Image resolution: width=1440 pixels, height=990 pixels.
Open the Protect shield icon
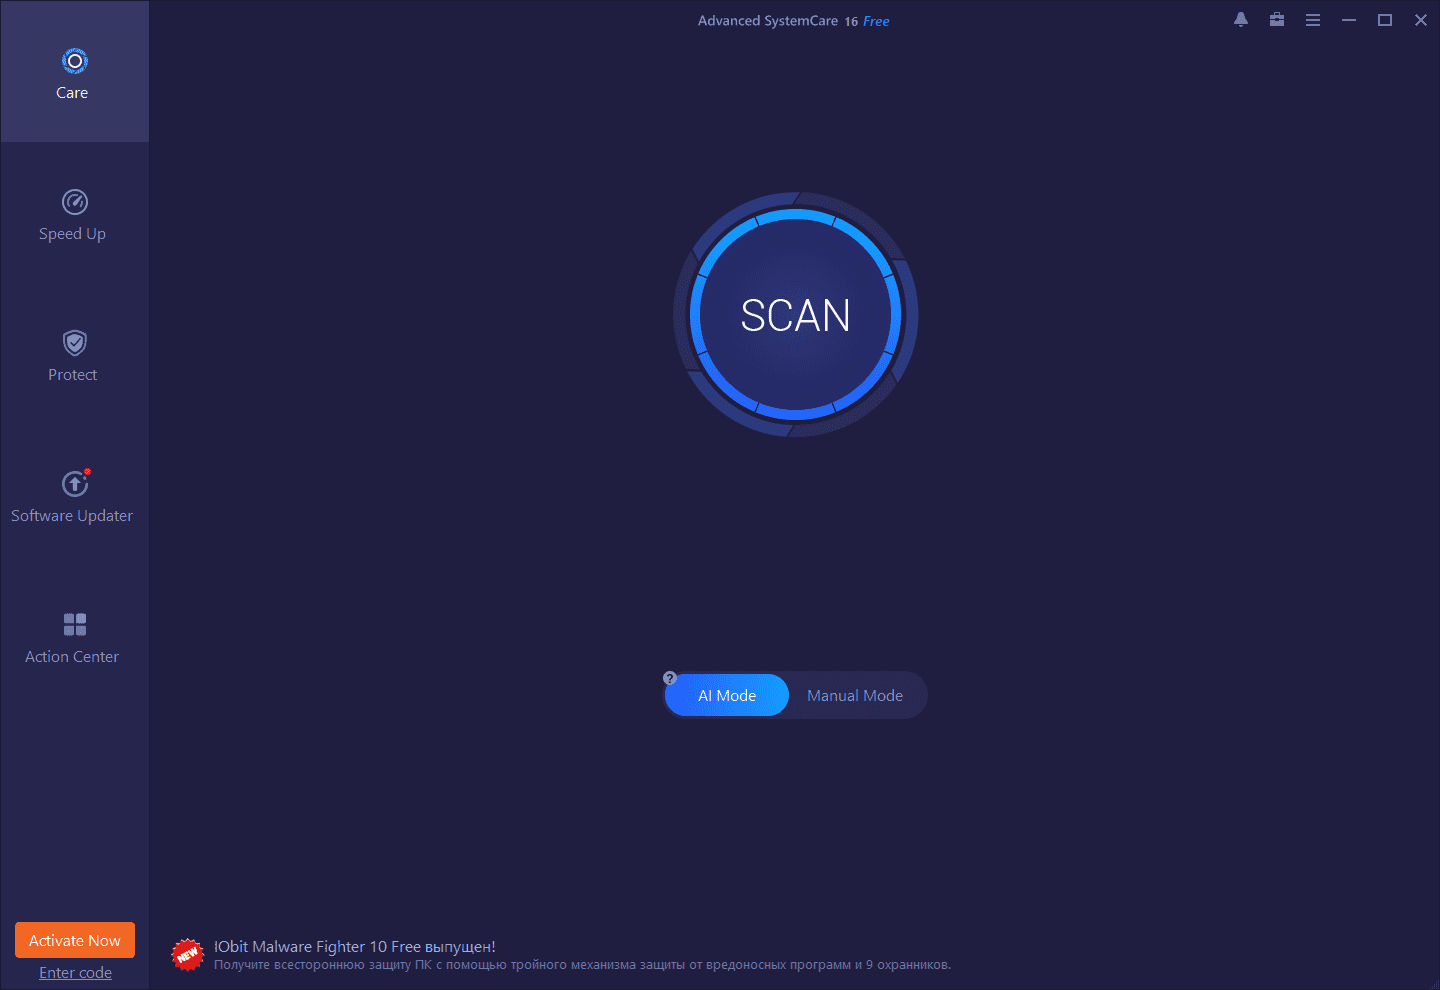pyautogui.click(x=74, y=343)
